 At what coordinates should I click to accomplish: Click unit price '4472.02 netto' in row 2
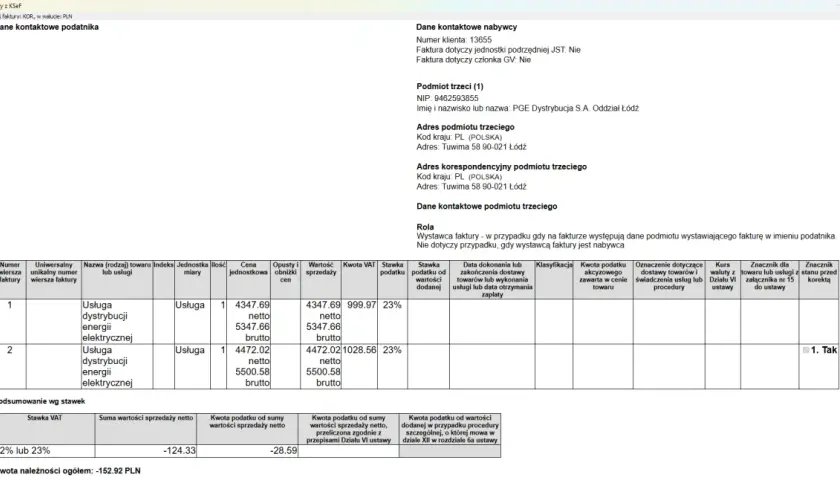(x=252, y=355)
